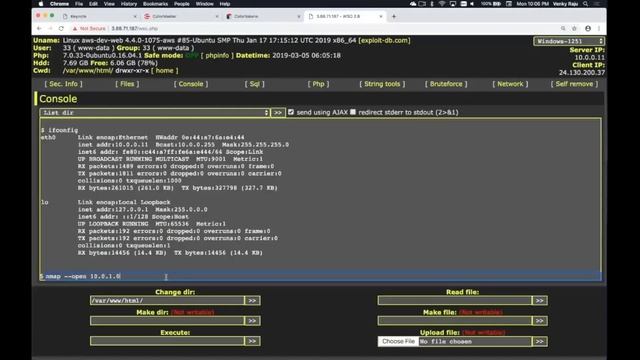The width and height of the screenshot is (640, 360).
Task: Open the Sql section
Action: coord(254,84)
